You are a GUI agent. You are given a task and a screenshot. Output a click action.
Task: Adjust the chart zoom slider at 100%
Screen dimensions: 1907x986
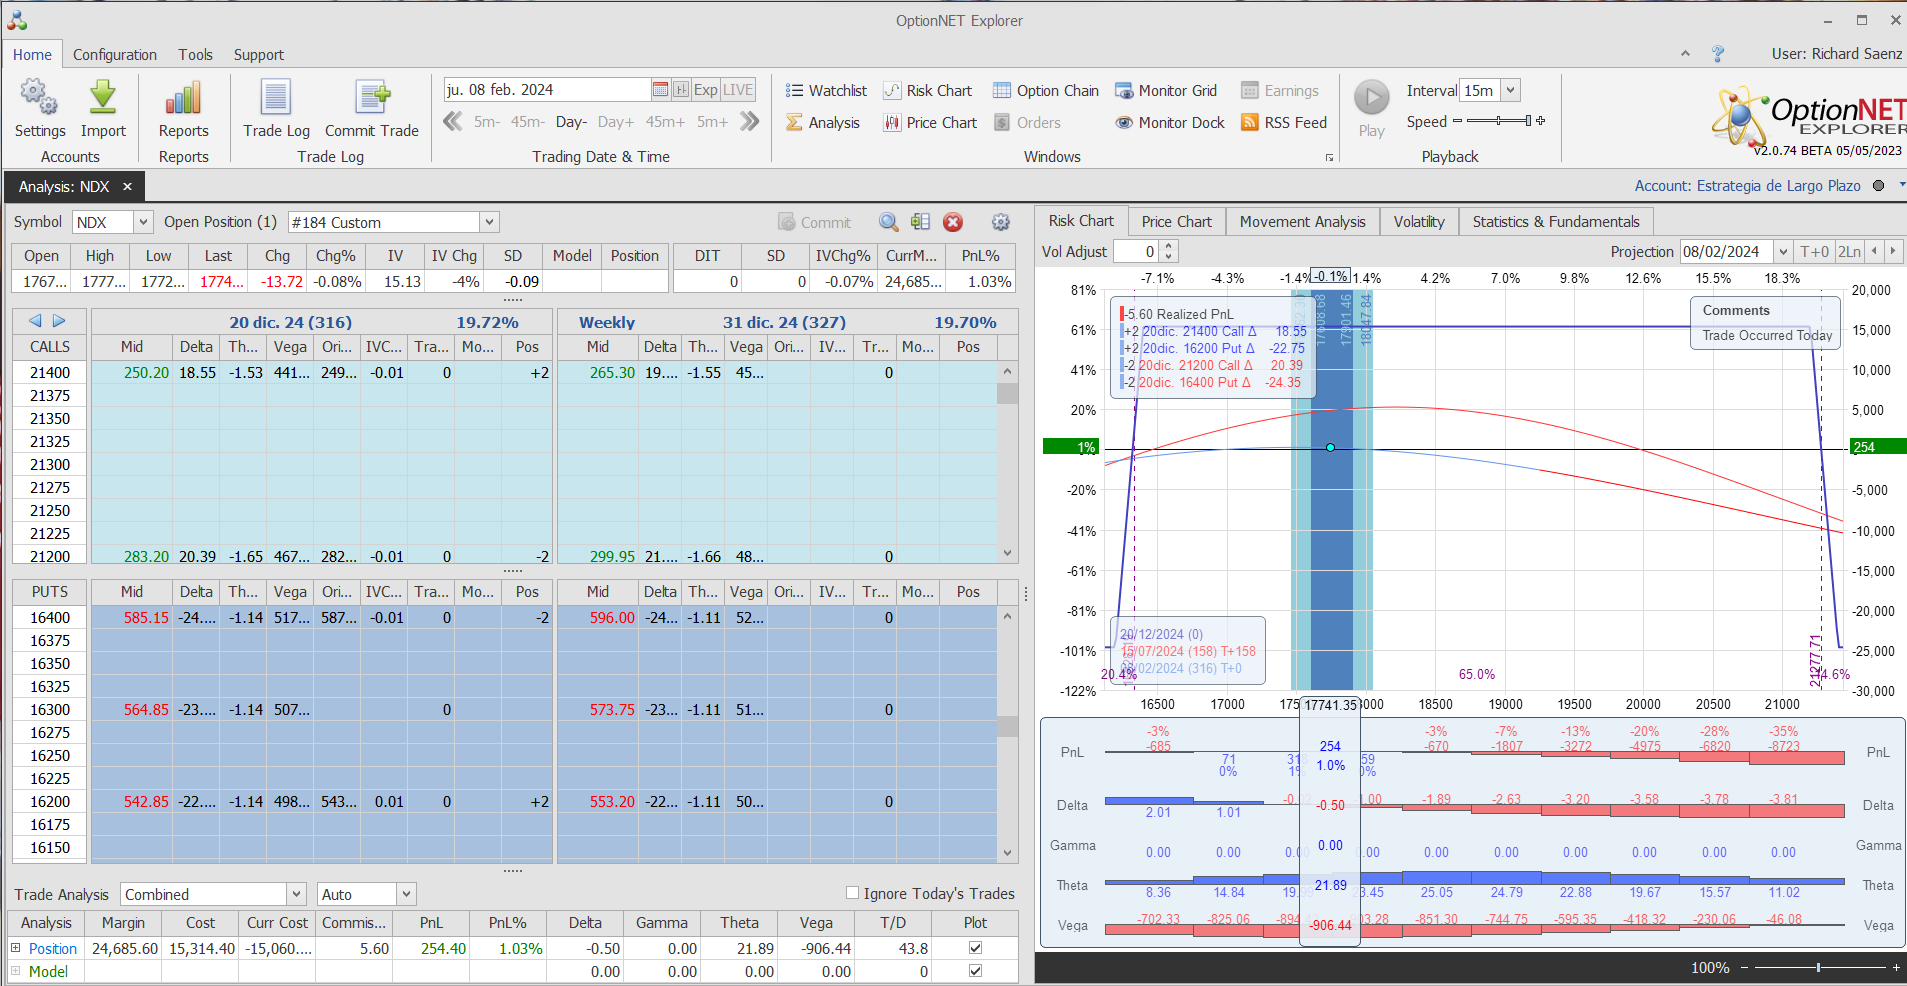1818,967
